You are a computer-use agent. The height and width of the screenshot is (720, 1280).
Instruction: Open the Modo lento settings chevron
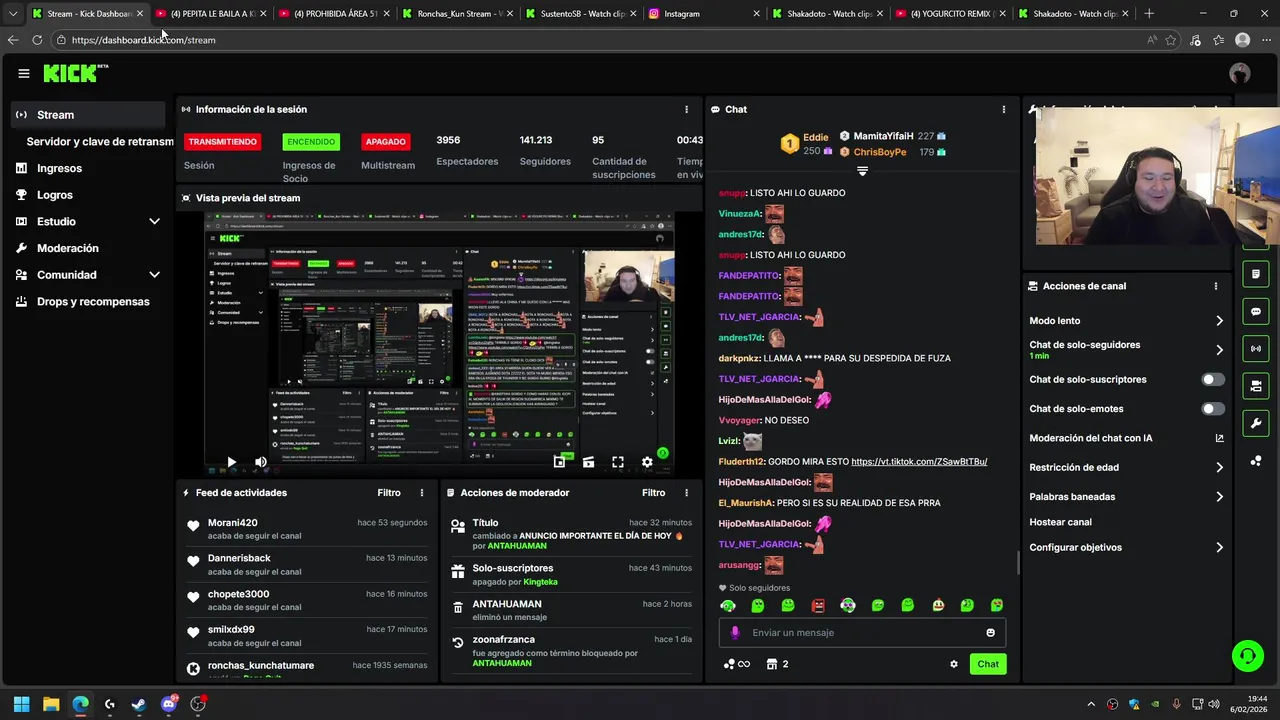(1219, 321)
